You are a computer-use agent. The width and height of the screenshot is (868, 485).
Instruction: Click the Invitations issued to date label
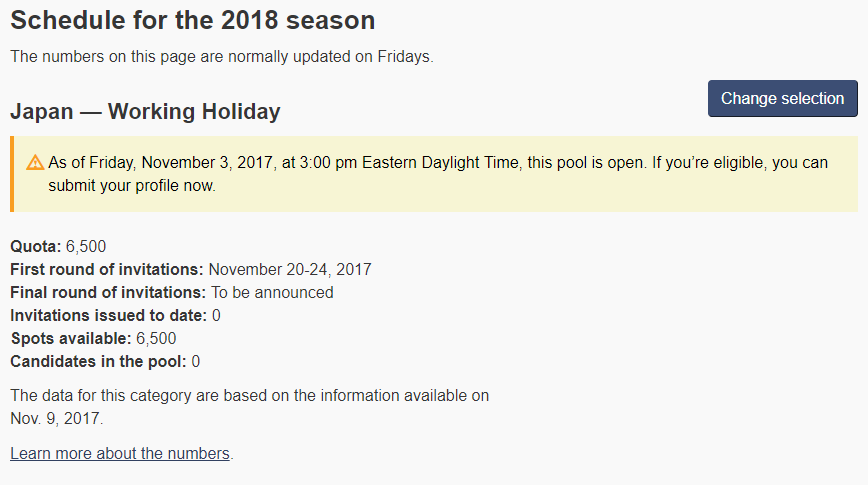(x=108, y=316)
